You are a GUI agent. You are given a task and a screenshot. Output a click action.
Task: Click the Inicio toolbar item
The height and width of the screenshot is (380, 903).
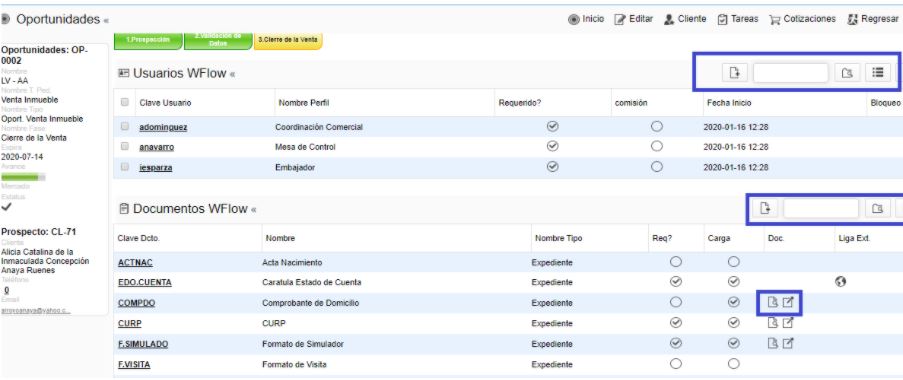click(586, 19)
